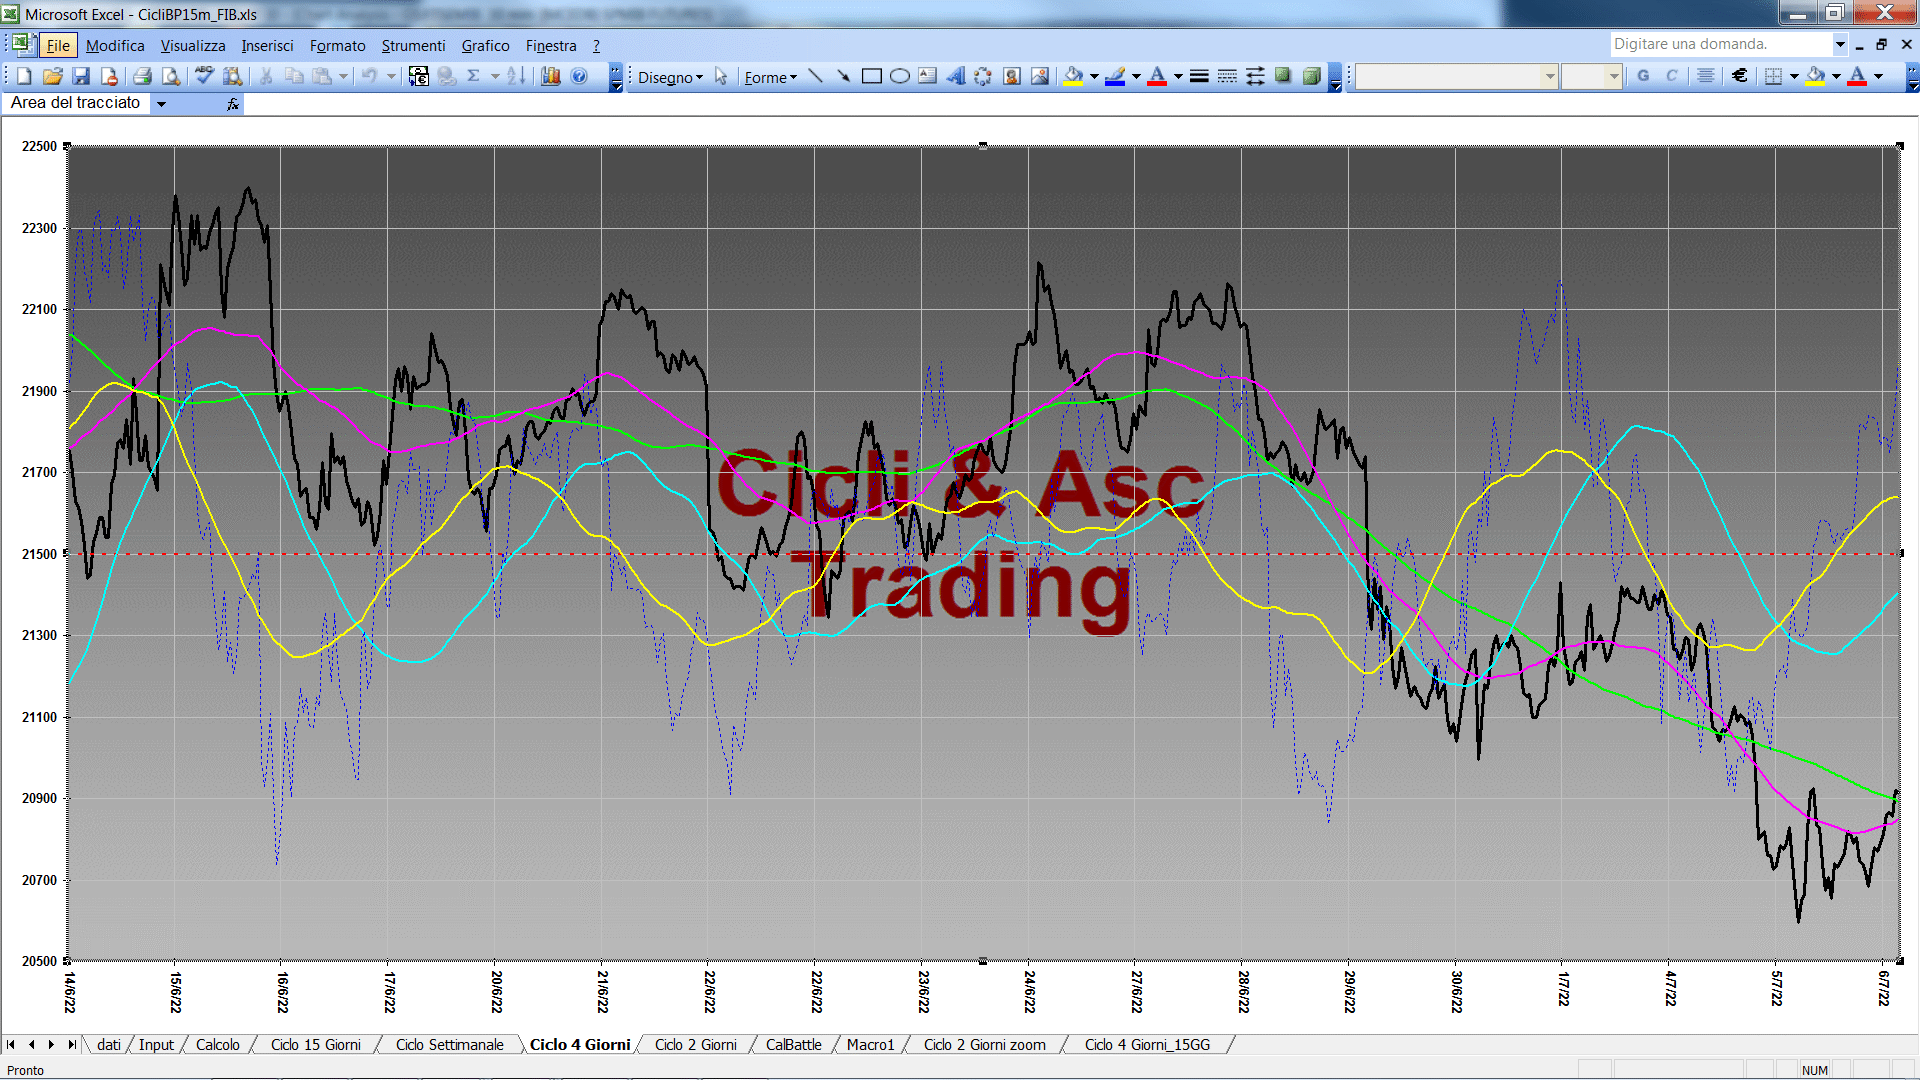This screenshot has width=1920, height=1080.
Task: Insert a Text Box
Action: [928, 77]
